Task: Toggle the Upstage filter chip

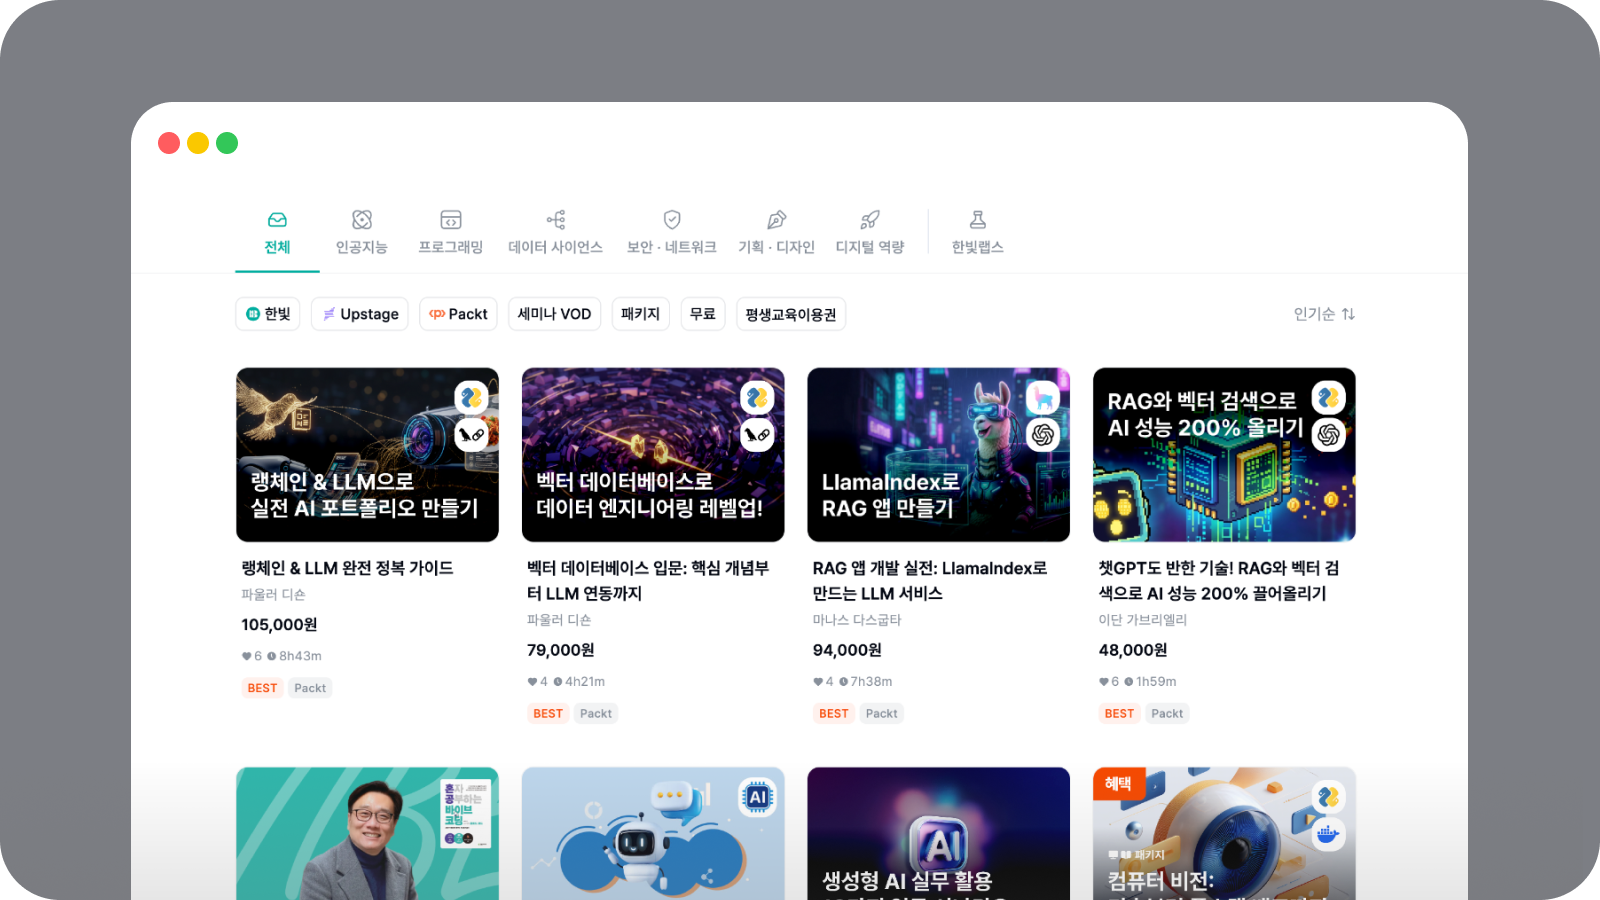Action: [360, 314]
